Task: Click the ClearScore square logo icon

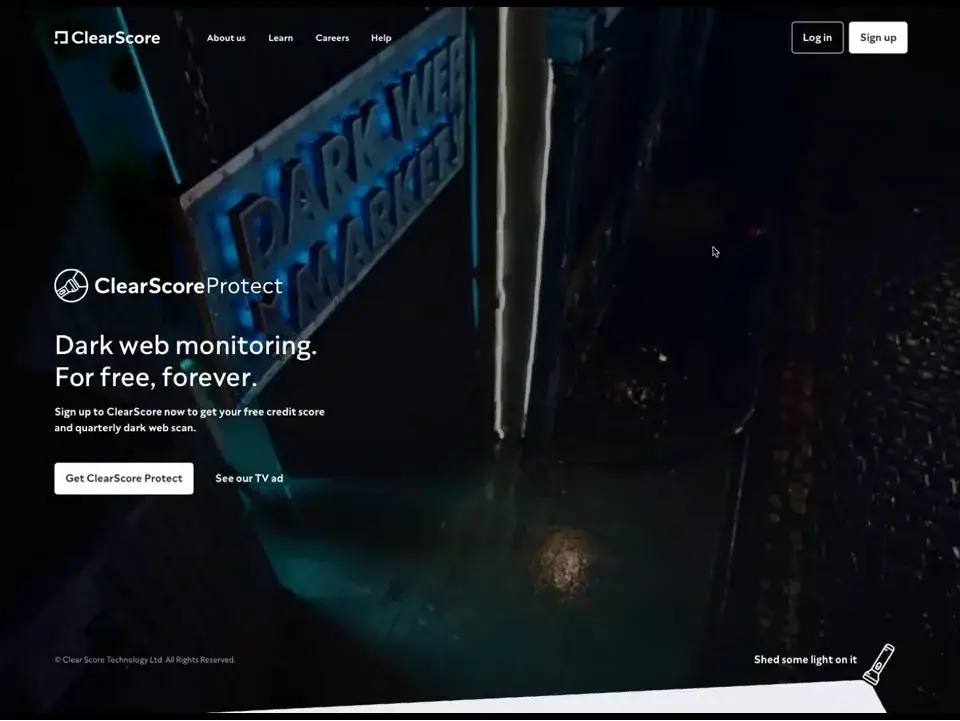Action: pos(61,38)
